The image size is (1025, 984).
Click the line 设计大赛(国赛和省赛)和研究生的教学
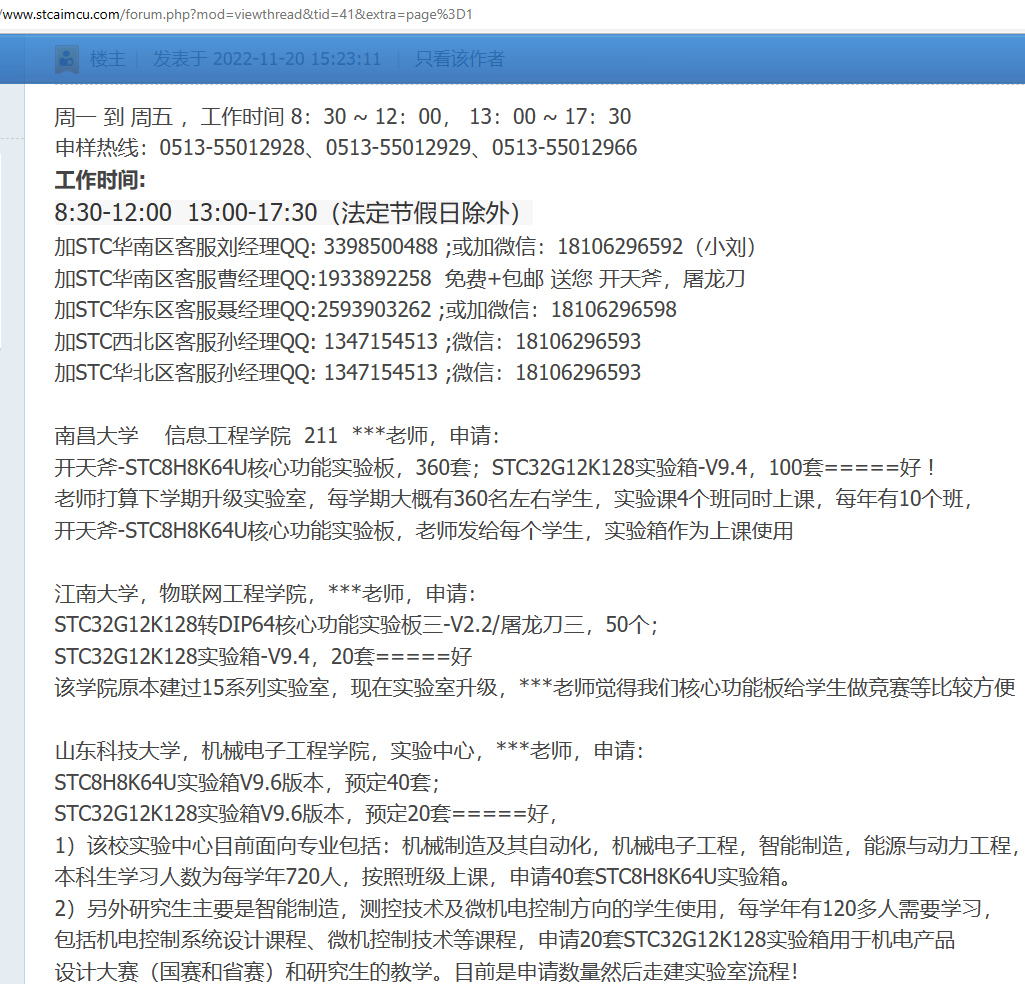tap(427, 971)
